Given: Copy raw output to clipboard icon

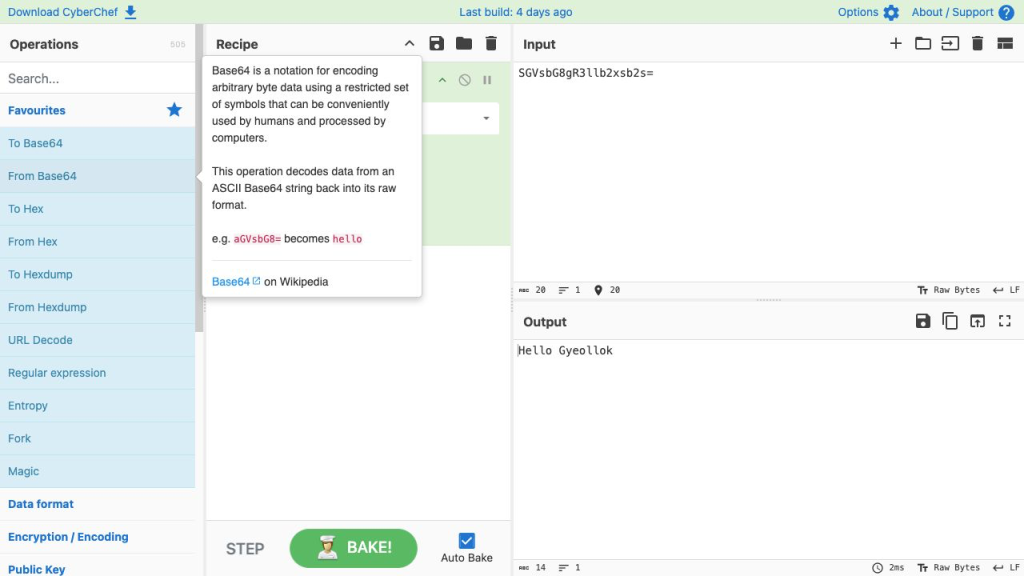Looking at the screenshot, I should (x=950, y=321).
